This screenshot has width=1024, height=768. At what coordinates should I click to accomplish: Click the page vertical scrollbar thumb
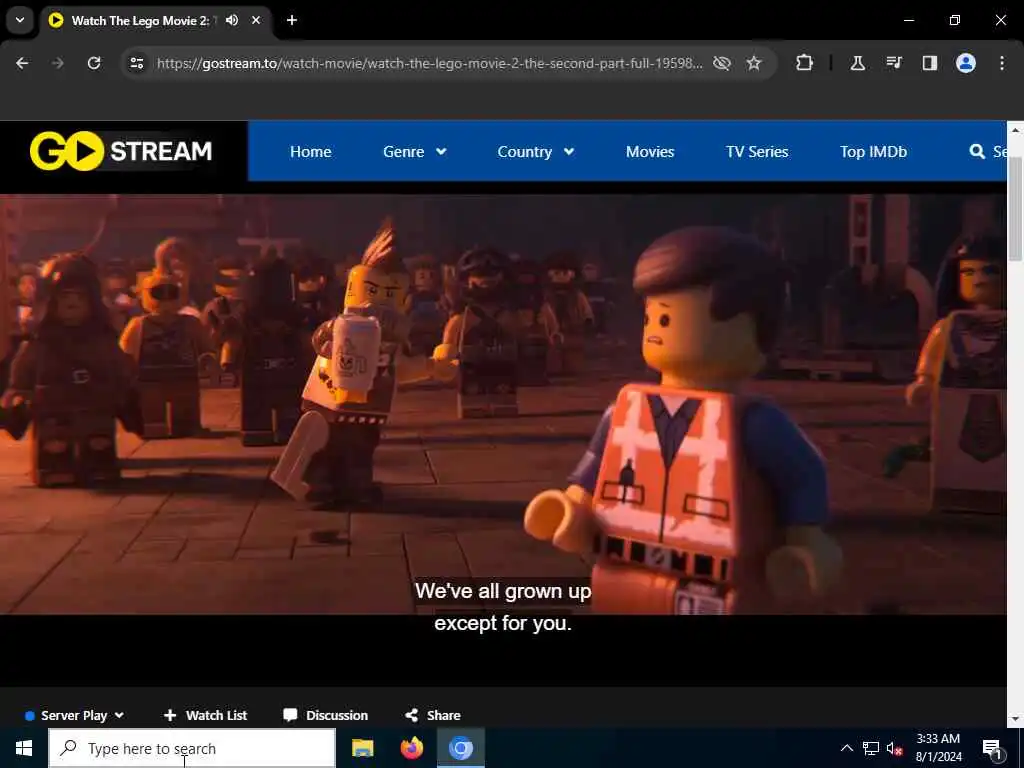[x=1015, y=209]
